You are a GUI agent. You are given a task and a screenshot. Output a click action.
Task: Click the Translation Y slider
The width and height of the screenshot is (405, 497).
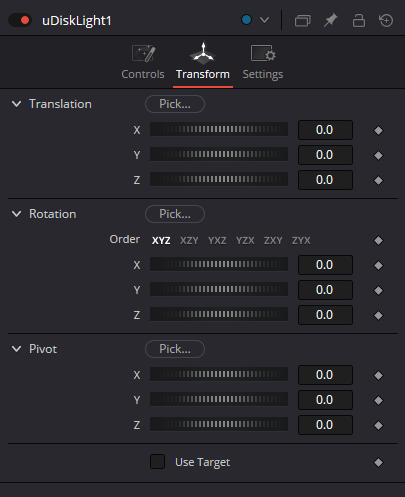pyautogui.click(x=219, y=154)
